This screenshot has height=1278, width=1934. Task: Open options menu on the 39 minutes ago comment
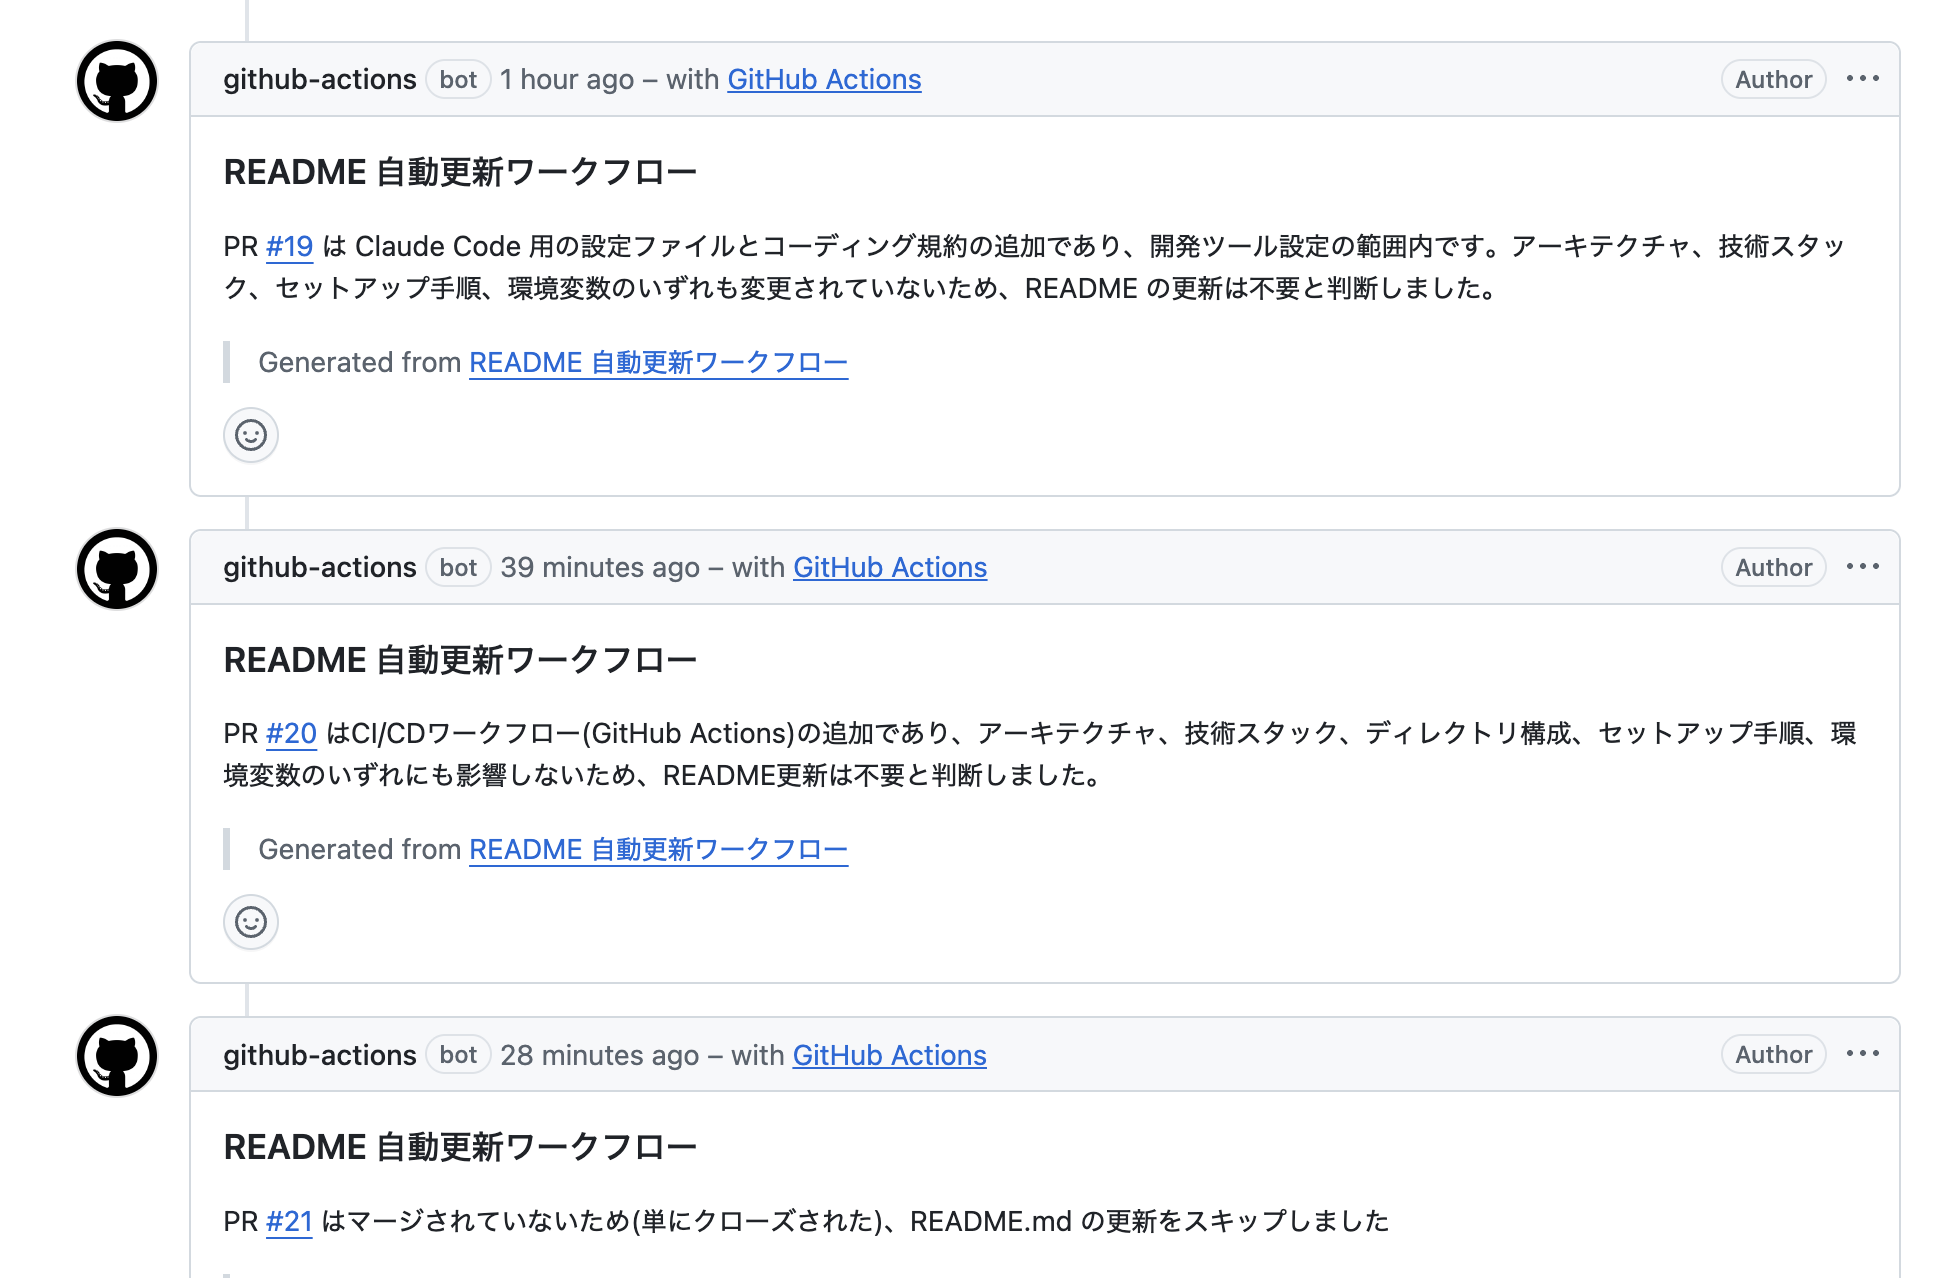coord(1862,567)
